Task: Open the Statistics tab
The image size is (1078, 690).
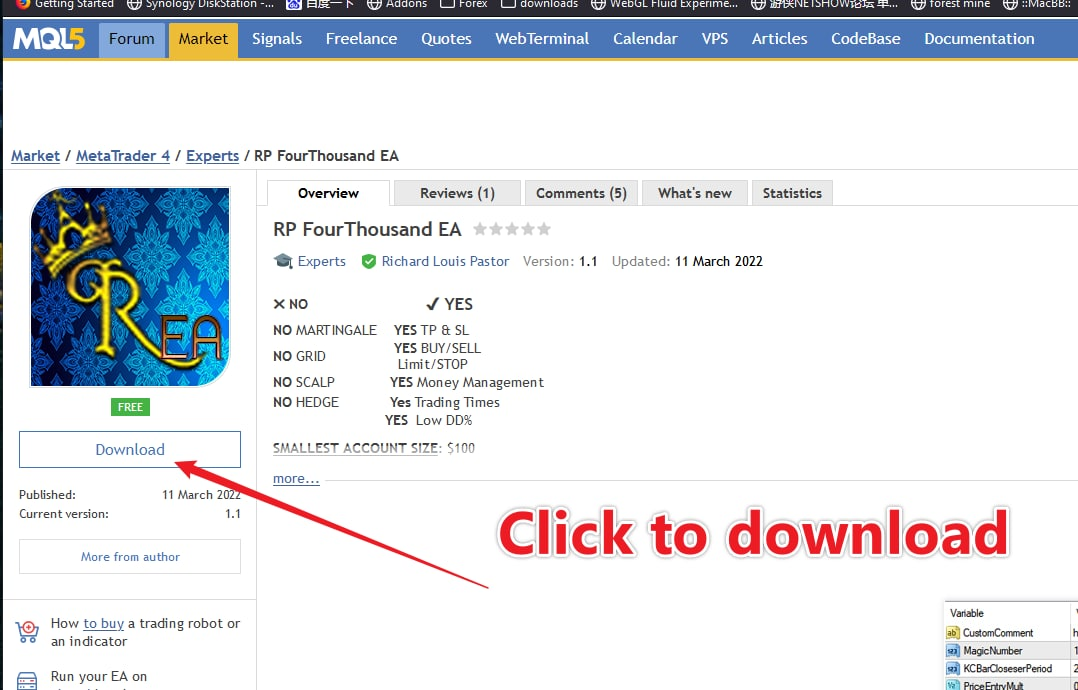Action: [x=793, y=193]
